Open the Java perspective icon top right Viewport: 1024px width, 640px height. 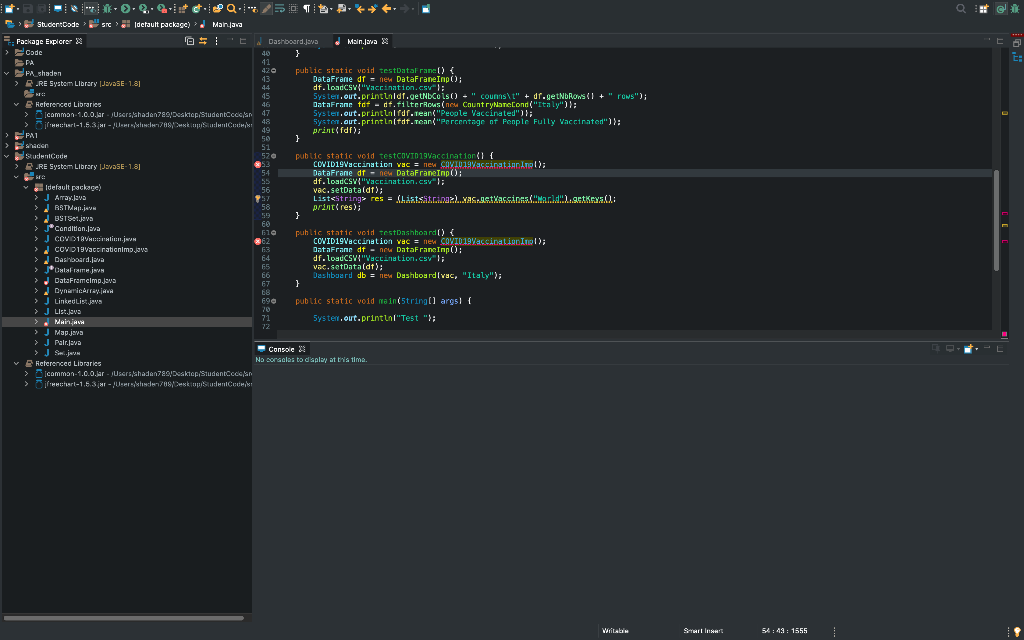(1001, 8)
